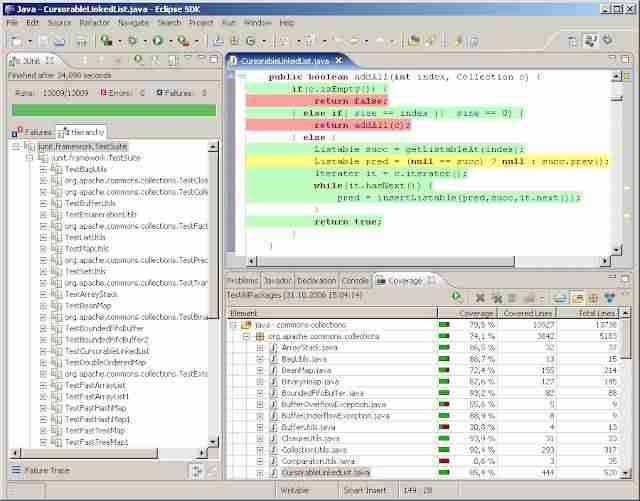Close the CursorableLinkedList.java editor tab
The height and width of the screenshot is (501, 640).
(339, 60)
